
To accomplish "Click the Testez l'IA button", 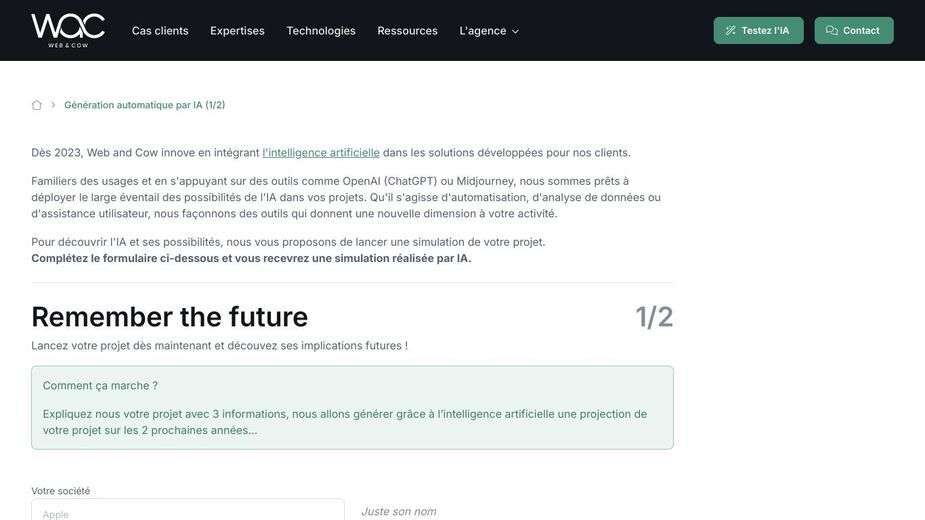I will (x=758, y=31).
